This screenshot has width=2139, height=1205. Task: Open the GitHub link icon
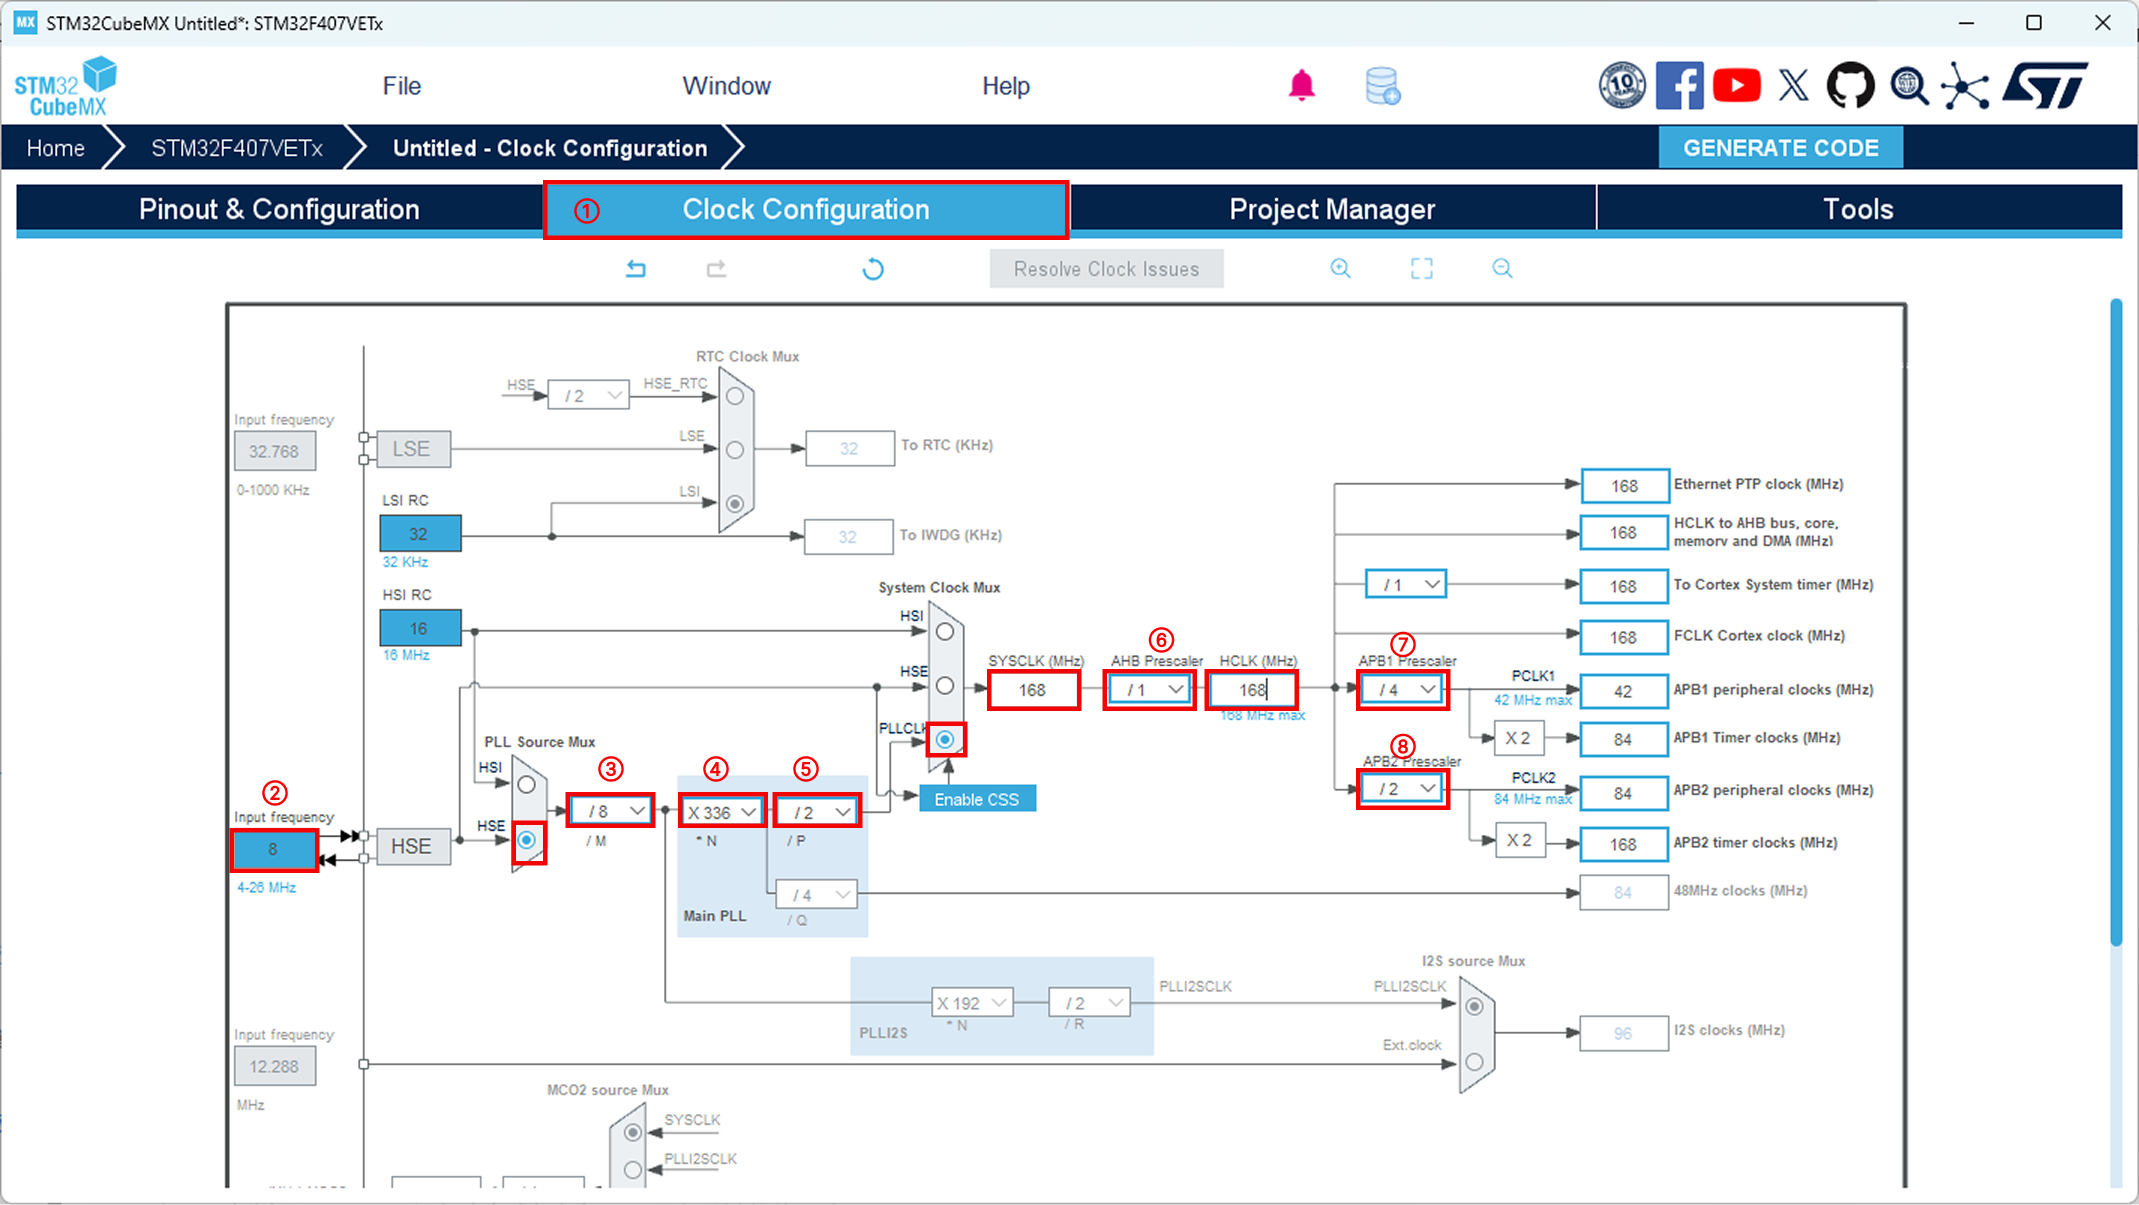(x=1851, y=86)
